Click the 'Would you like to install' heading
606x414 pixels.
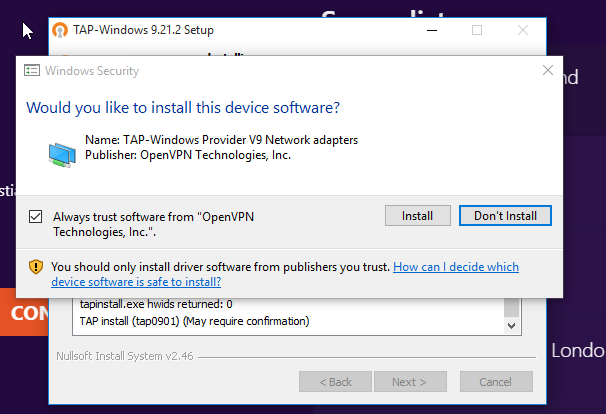183,108
